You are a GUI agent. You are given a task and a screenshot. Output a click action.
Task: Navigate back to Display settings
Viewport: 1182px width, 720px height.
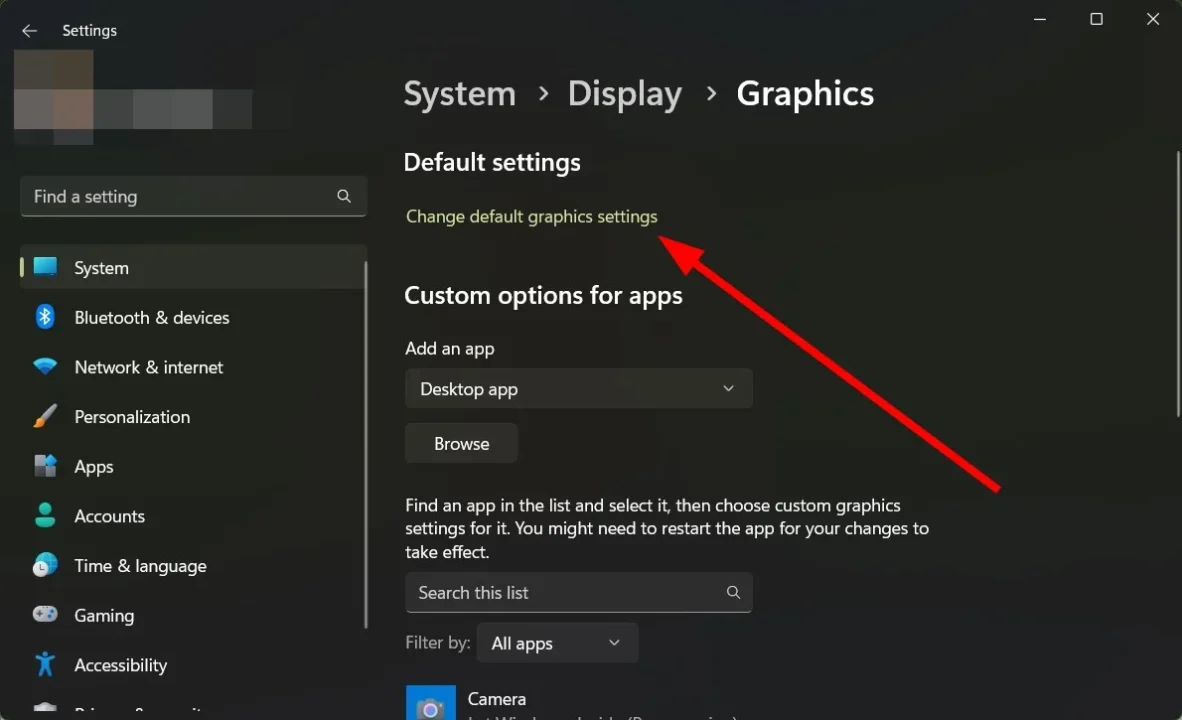click(x=624, y=93)
